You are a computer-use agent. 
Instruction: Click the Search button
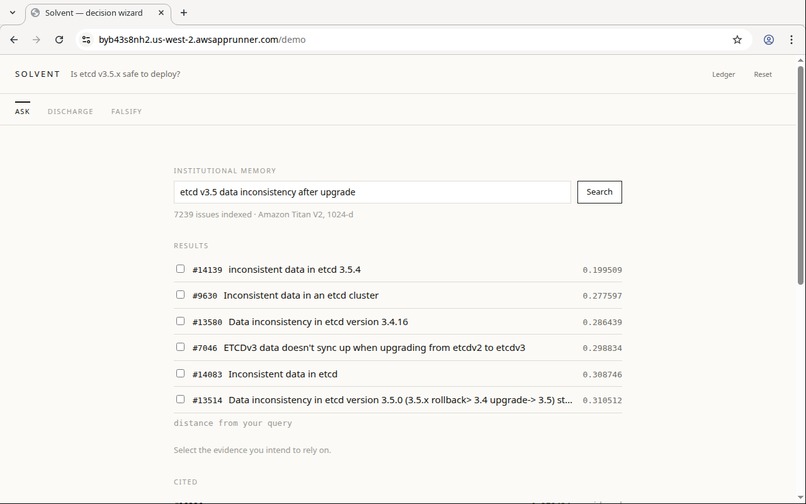599,192
